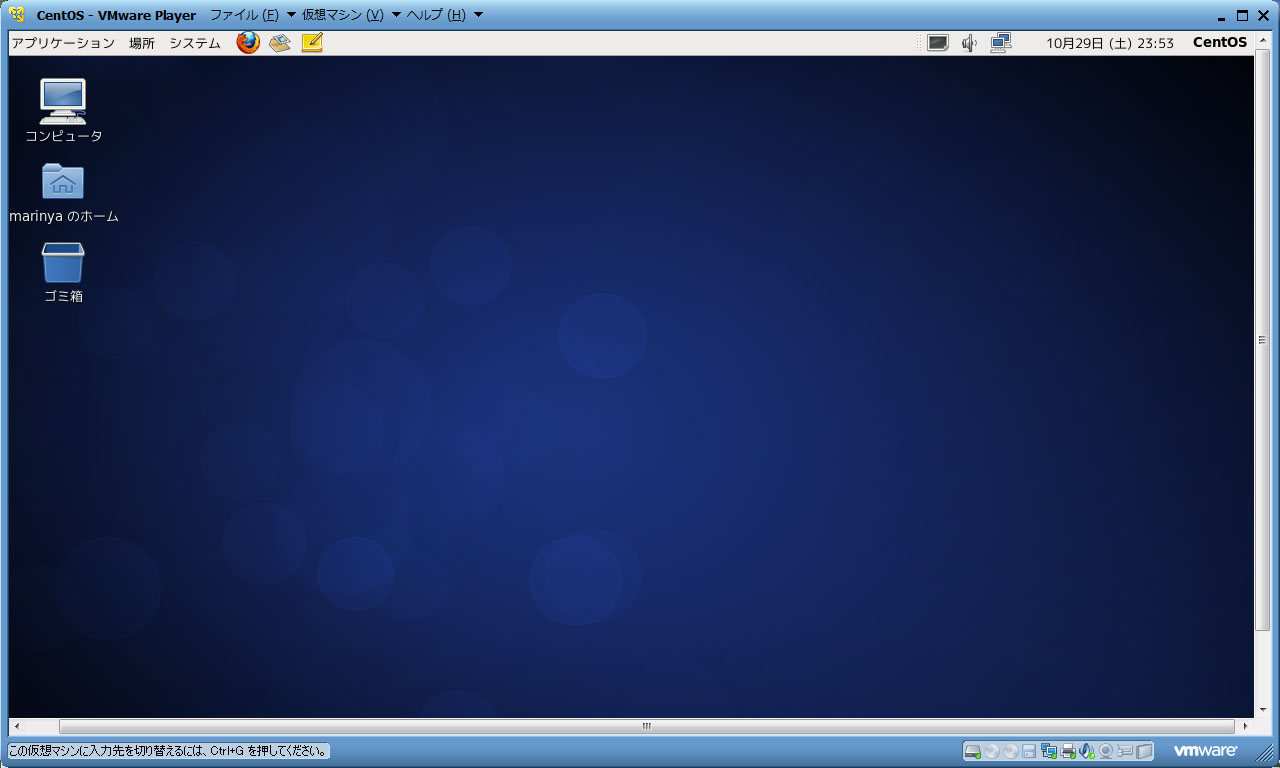
Task: Open the システム menu
Action: [195, 43]
